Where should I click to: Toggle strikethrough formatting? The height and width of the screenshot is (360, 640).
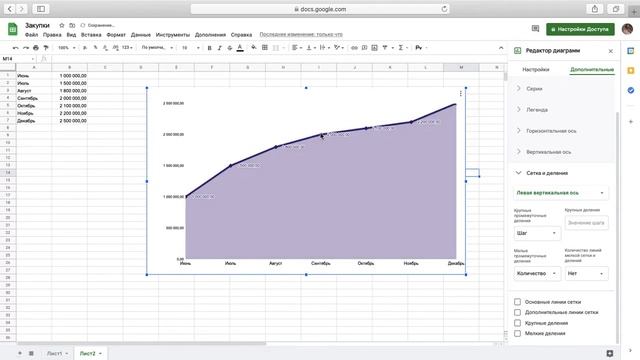coord(229,48)
